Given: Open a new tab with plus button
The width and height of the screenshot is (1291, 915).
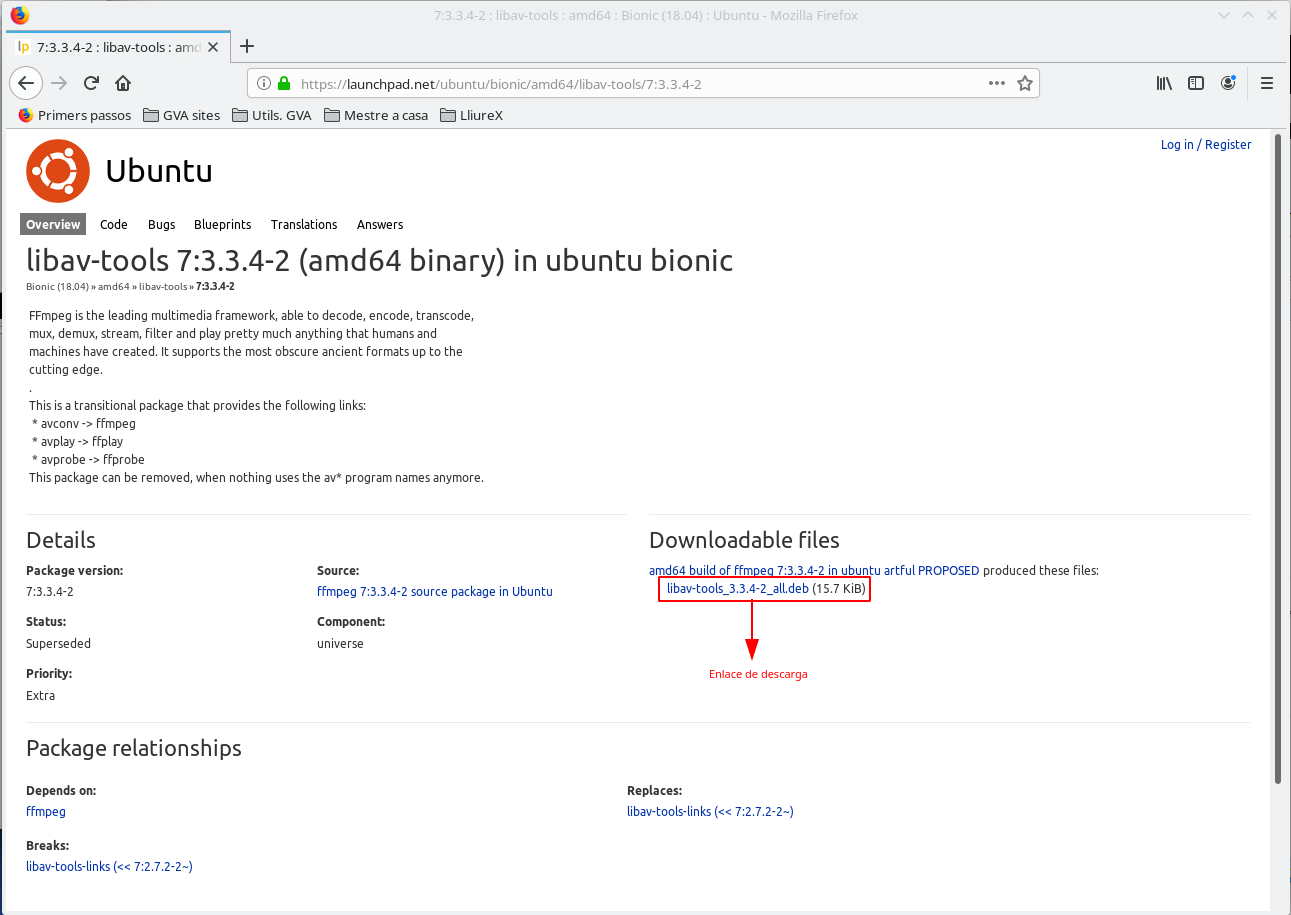Looking at the screenshot, I should pos(247,46).
